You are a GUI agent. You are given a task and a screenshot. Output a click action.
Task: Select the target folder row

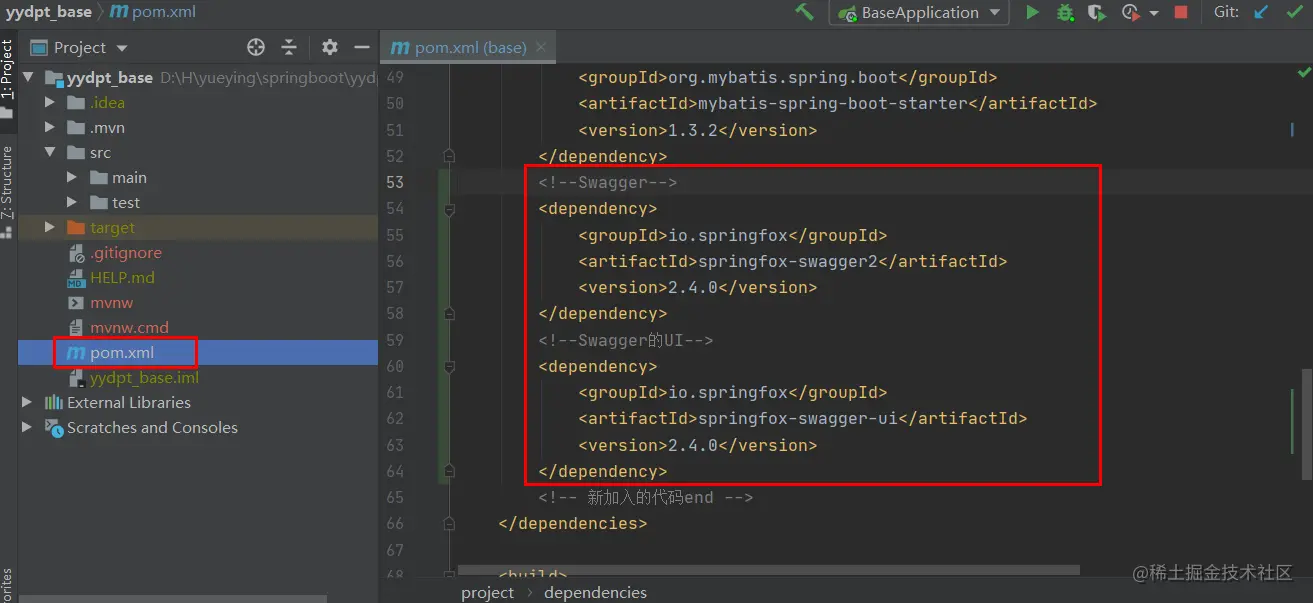[x=198, y=227]
